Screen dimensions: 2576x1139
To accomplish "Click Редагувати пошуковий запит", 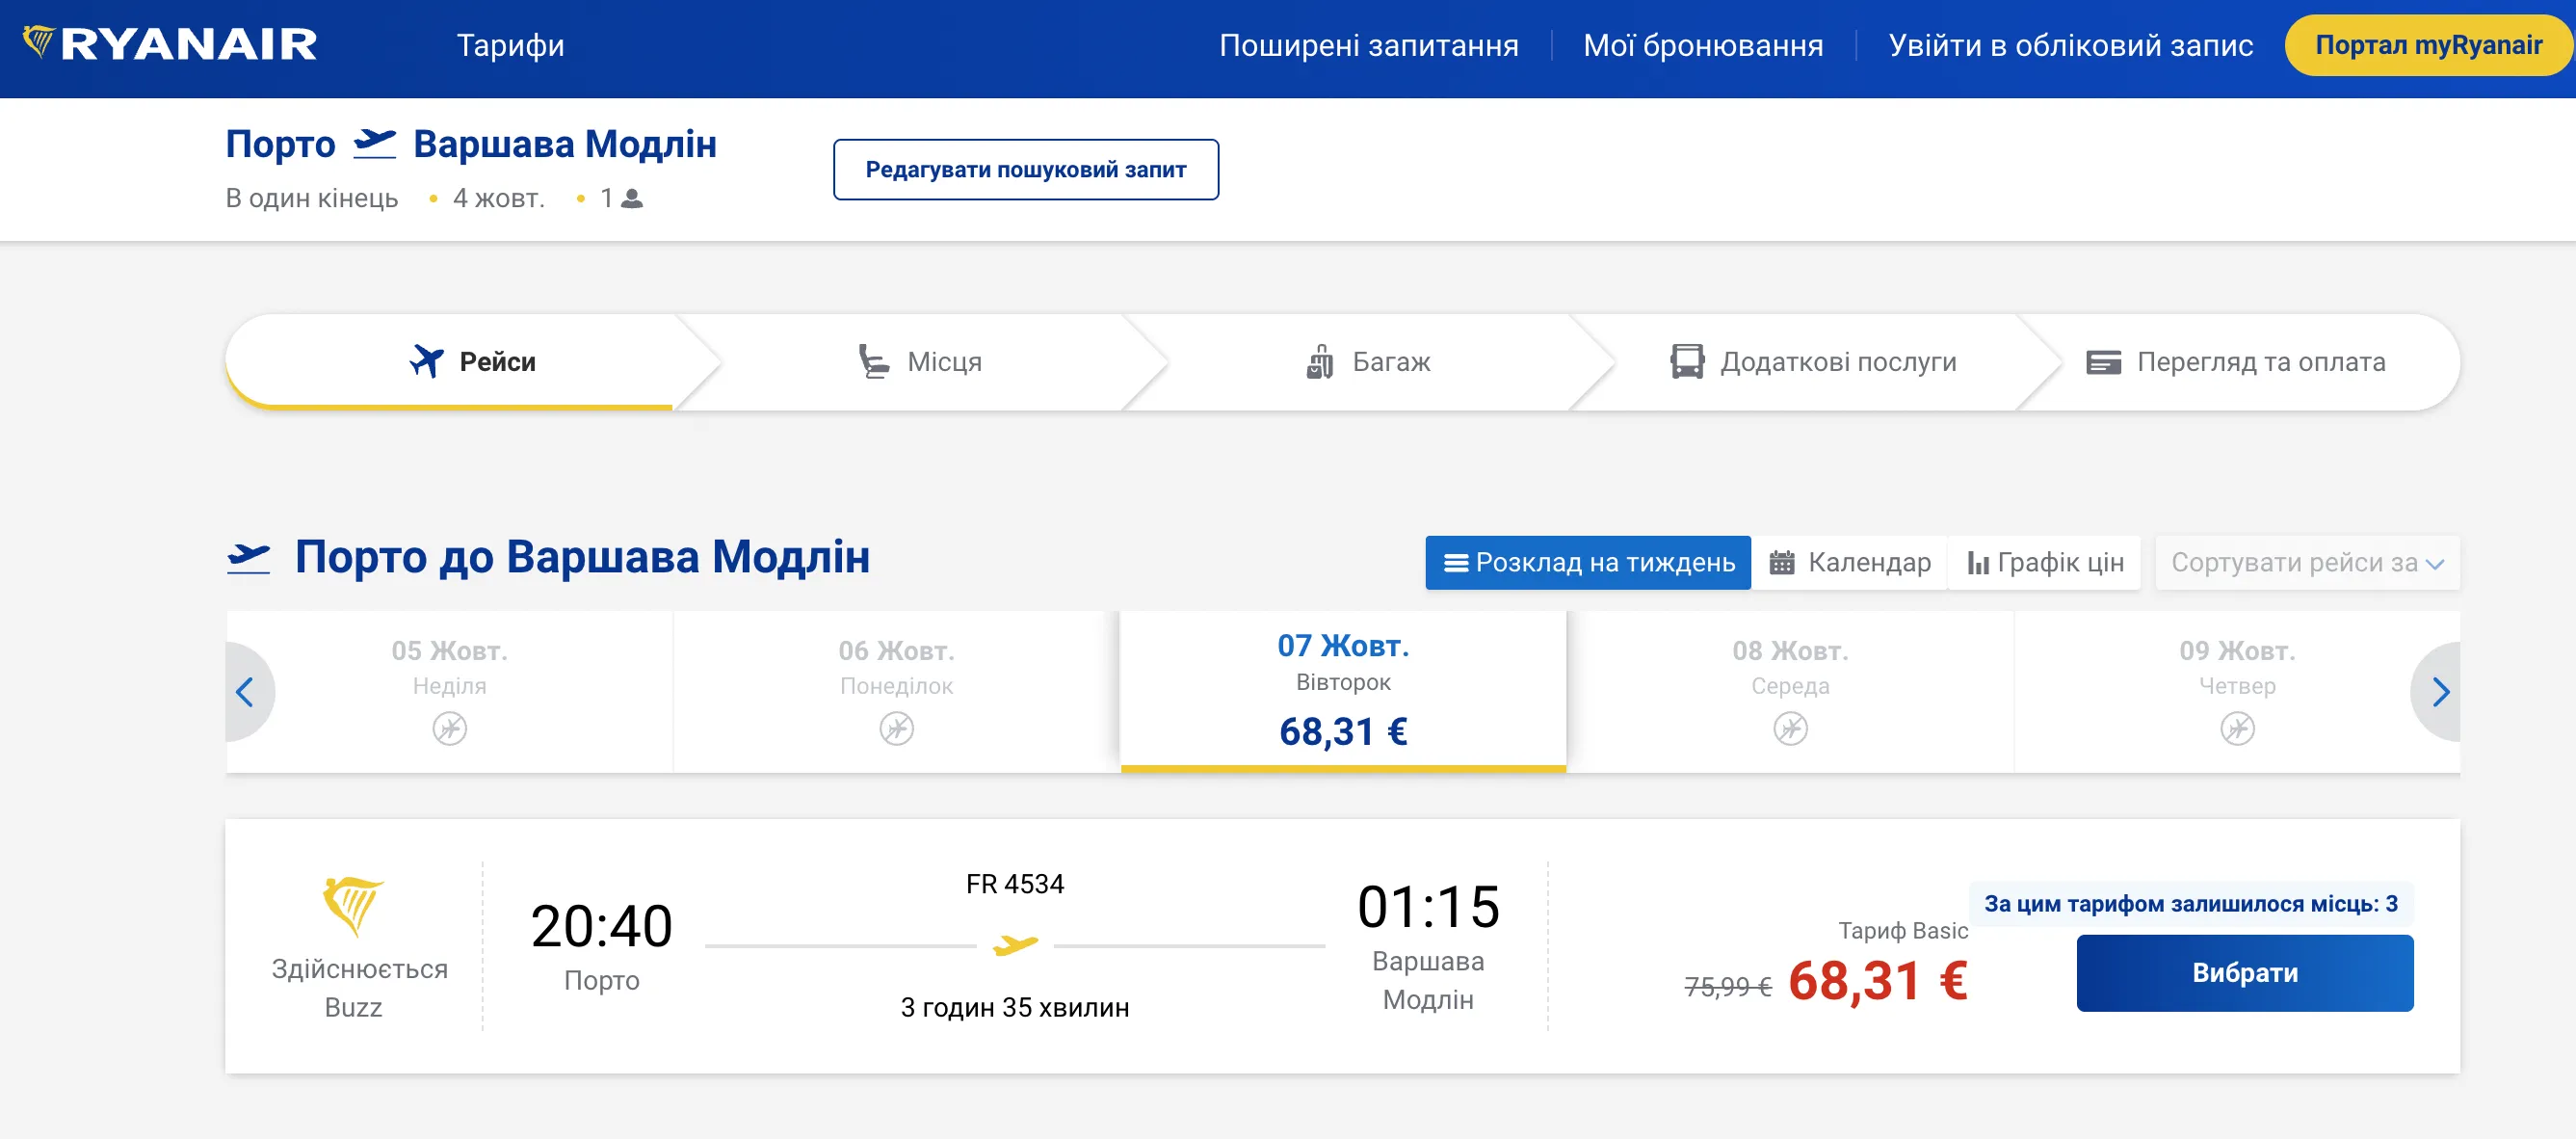I will click(x=1025, y=170).
